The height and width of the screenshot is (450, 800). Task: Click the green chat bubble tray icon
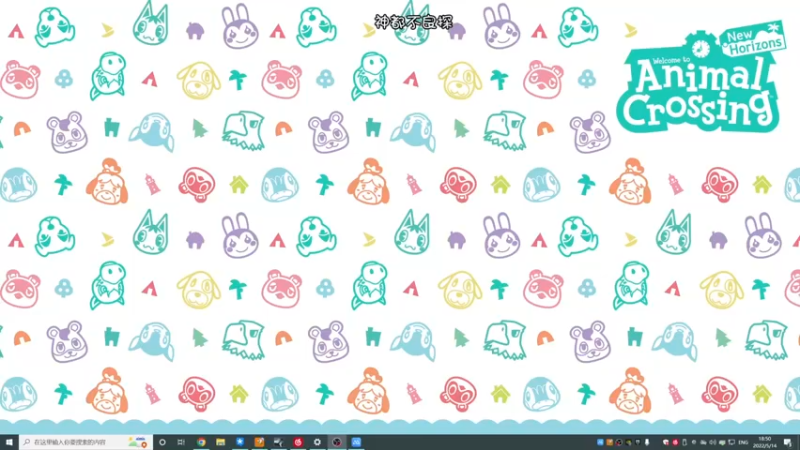click(722, 442)
